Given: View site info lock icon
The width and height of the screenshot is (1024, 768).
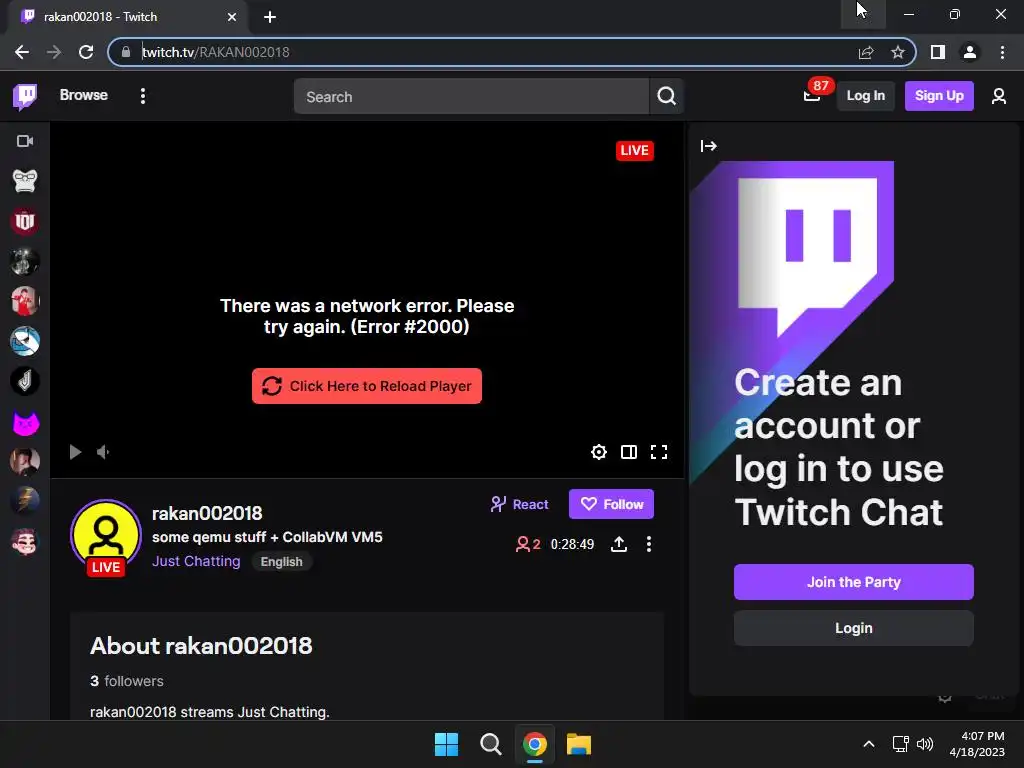Looking at the screenshot, I should click(126, 52).
